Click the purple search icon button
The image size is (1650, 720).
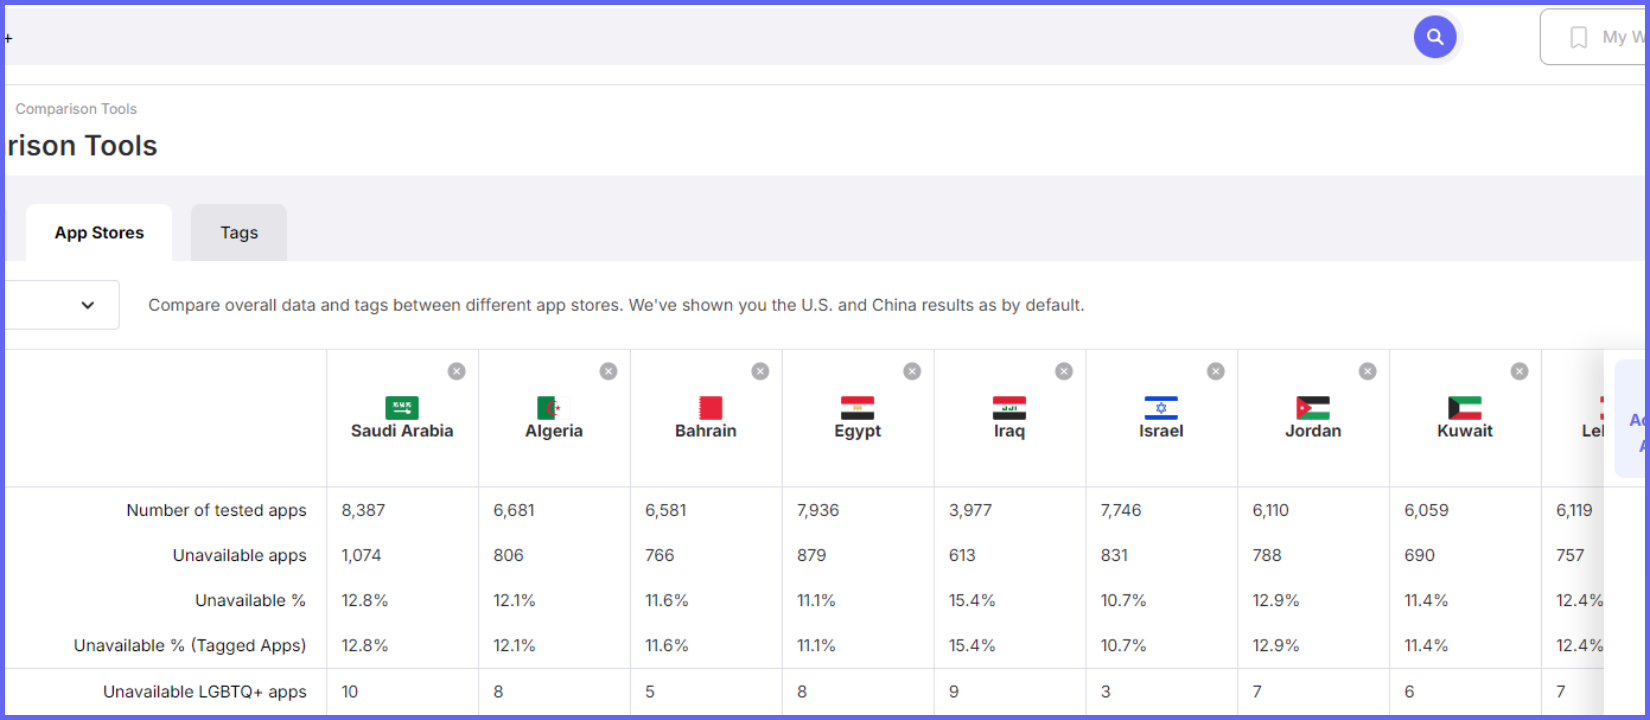(1434, 37)
